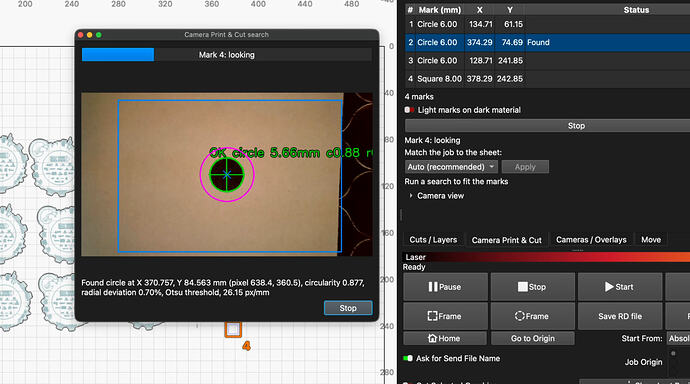Click the Stop button in Laser panel
The height and width of the screenshot is (384, 690).
[532, 287]
